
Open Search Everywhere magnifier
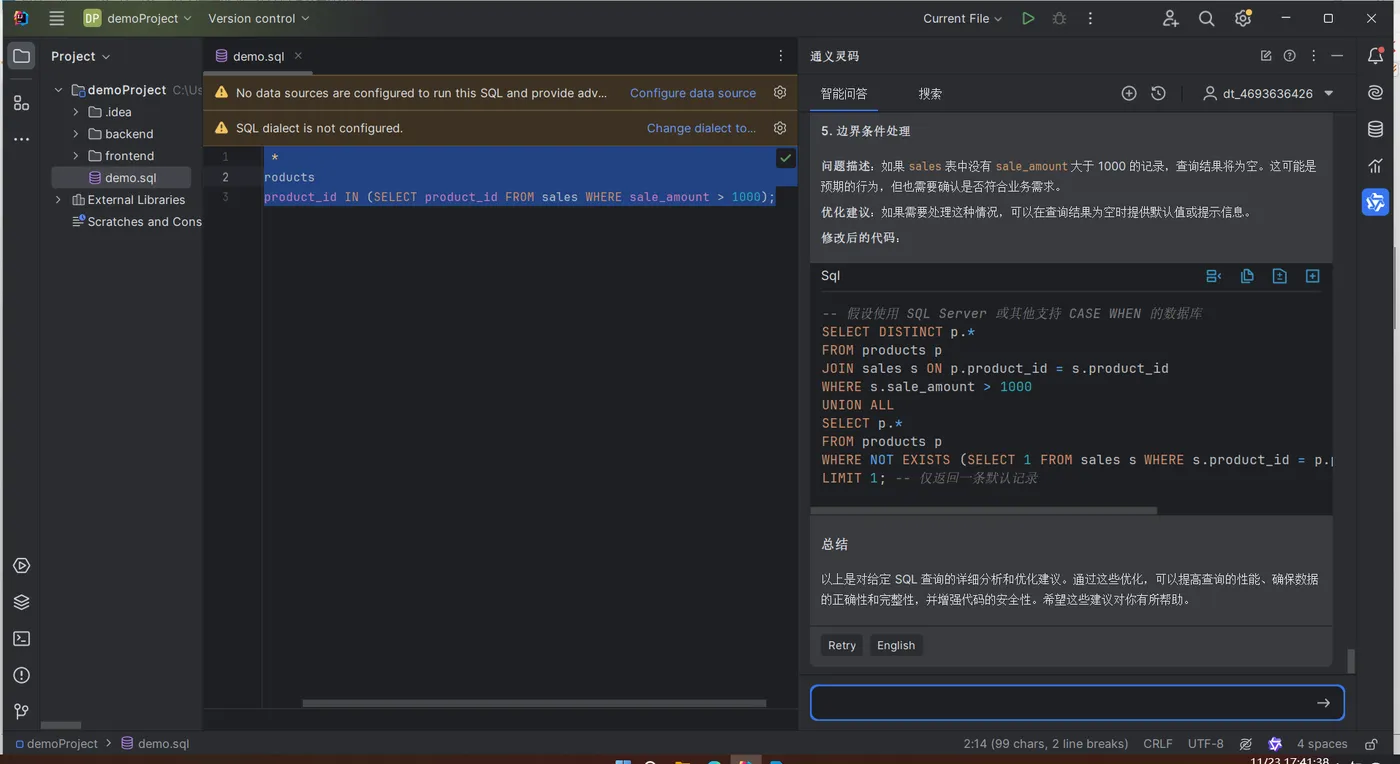tap(1207, 18)
